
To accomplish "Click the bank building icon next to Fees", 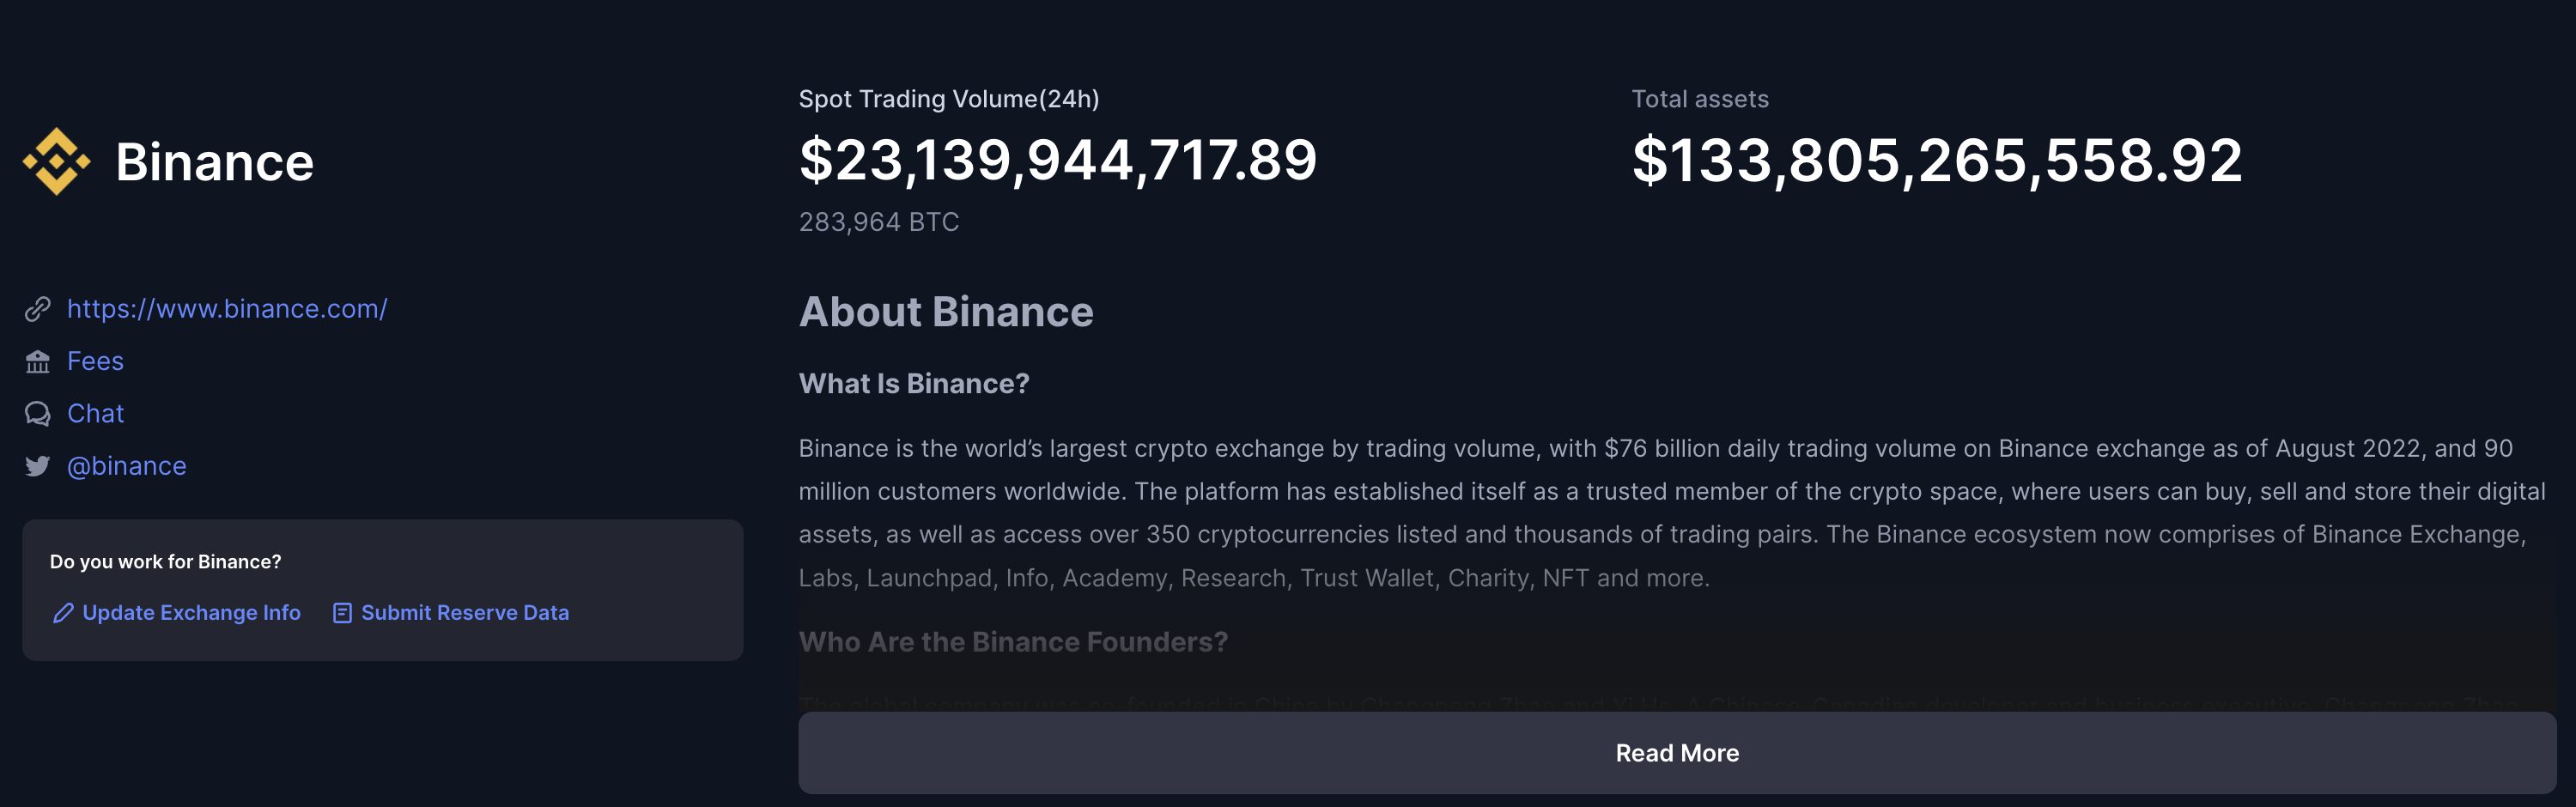I will [x=38, y=361].
